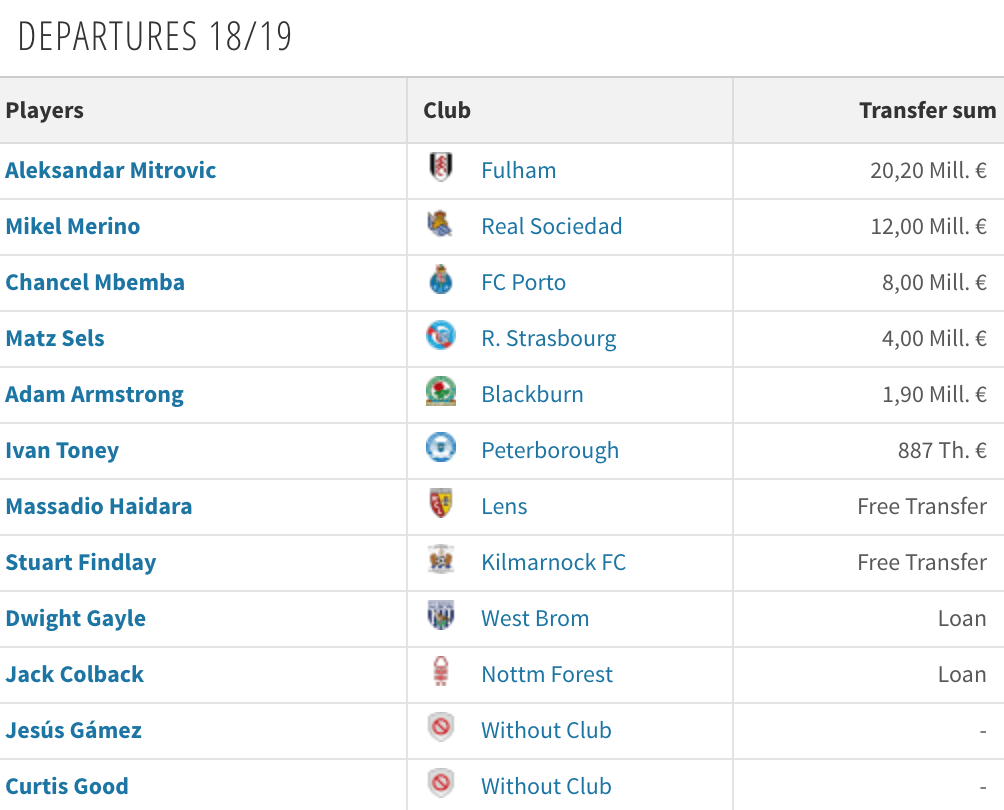Click the Club column header

tap(447, 110)
